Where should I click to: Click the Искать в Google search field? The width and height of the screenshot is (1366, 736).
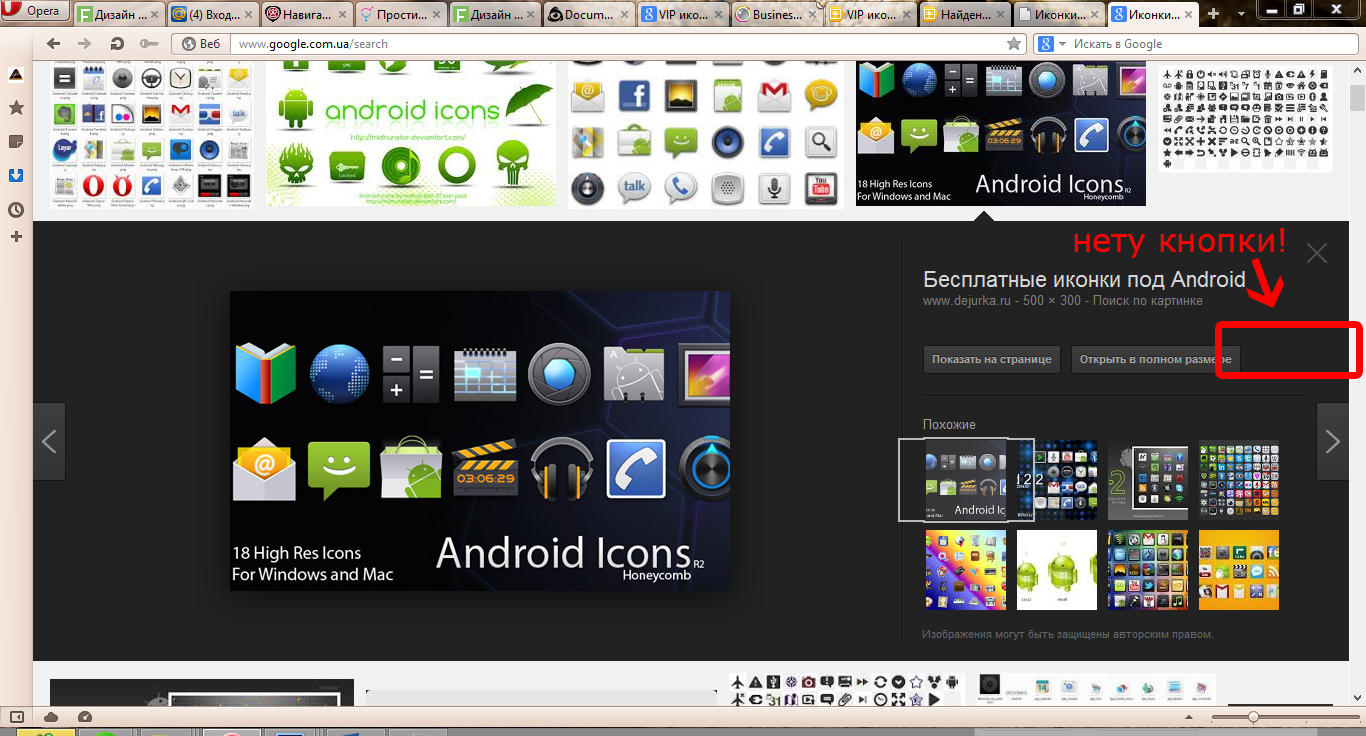pyautogui.click(x=1212, y=44)
